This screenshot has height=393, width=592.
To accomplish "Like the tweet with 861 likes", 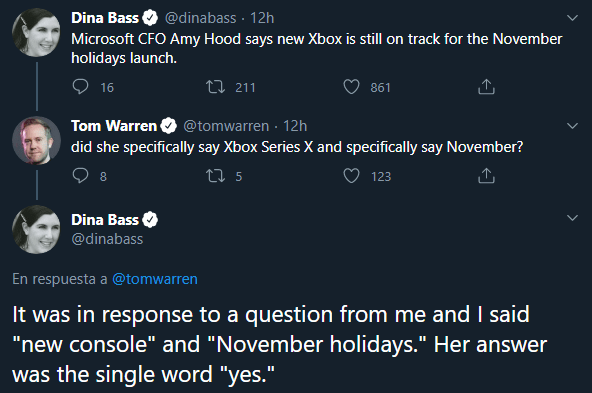I will [x=351, y=87].
